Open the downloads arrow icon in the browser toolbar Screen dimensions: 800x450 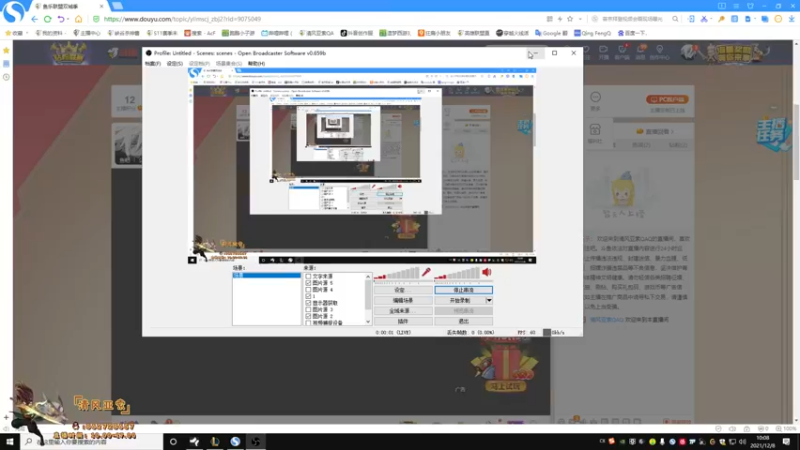click(791, 19)
